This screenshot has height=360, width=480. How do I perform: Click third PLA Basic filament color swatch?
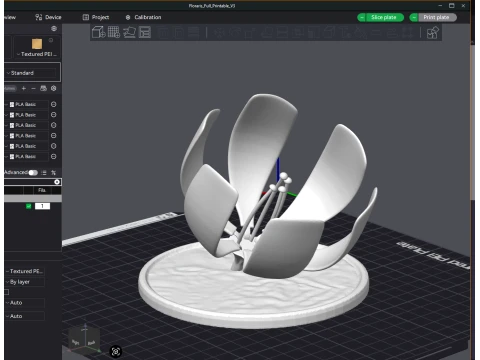coord(12,125)
